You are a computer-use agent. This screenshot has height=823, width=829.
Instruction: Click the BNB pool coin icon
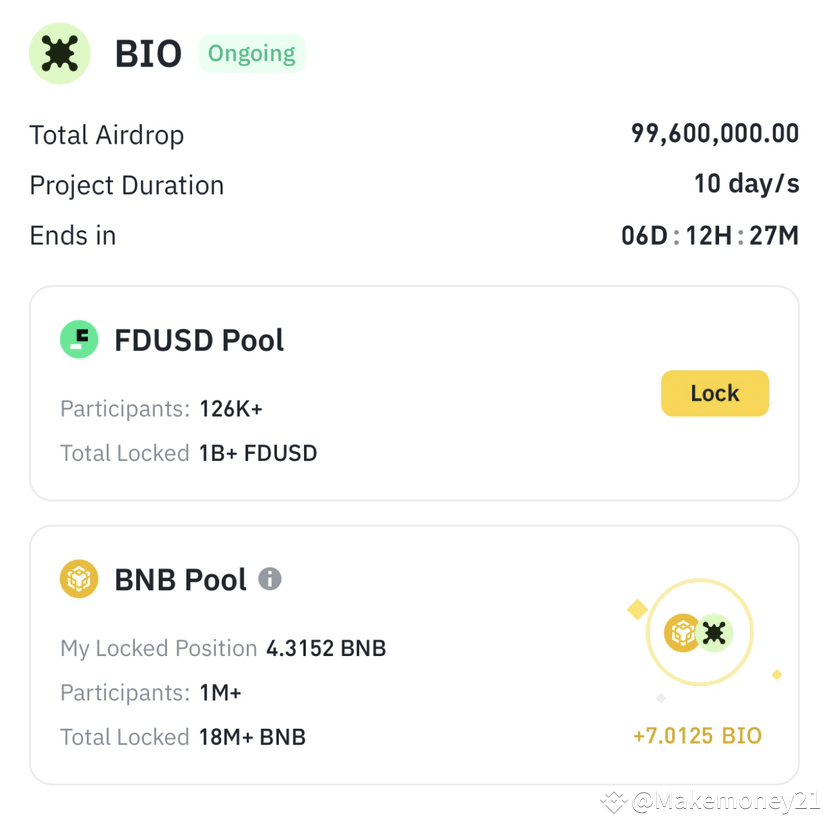[79, 579]
